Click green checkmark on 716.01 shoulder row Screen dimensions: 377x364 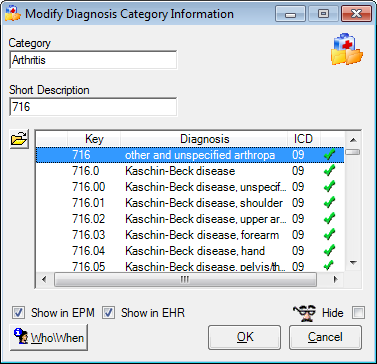329,203
